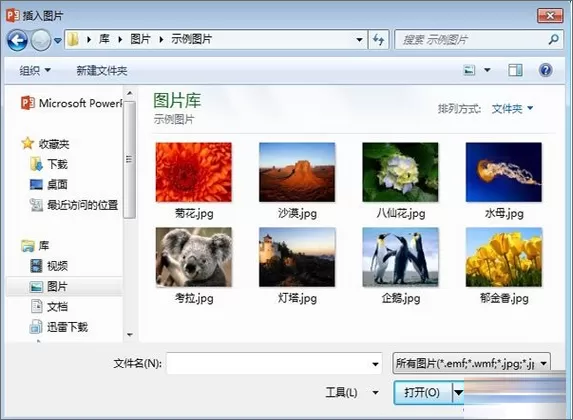The height and width of the screenshot is (420, 573).
Task: Select the 图片 library in sidebar
Action: pyautogui.click(x=65, y=286)
